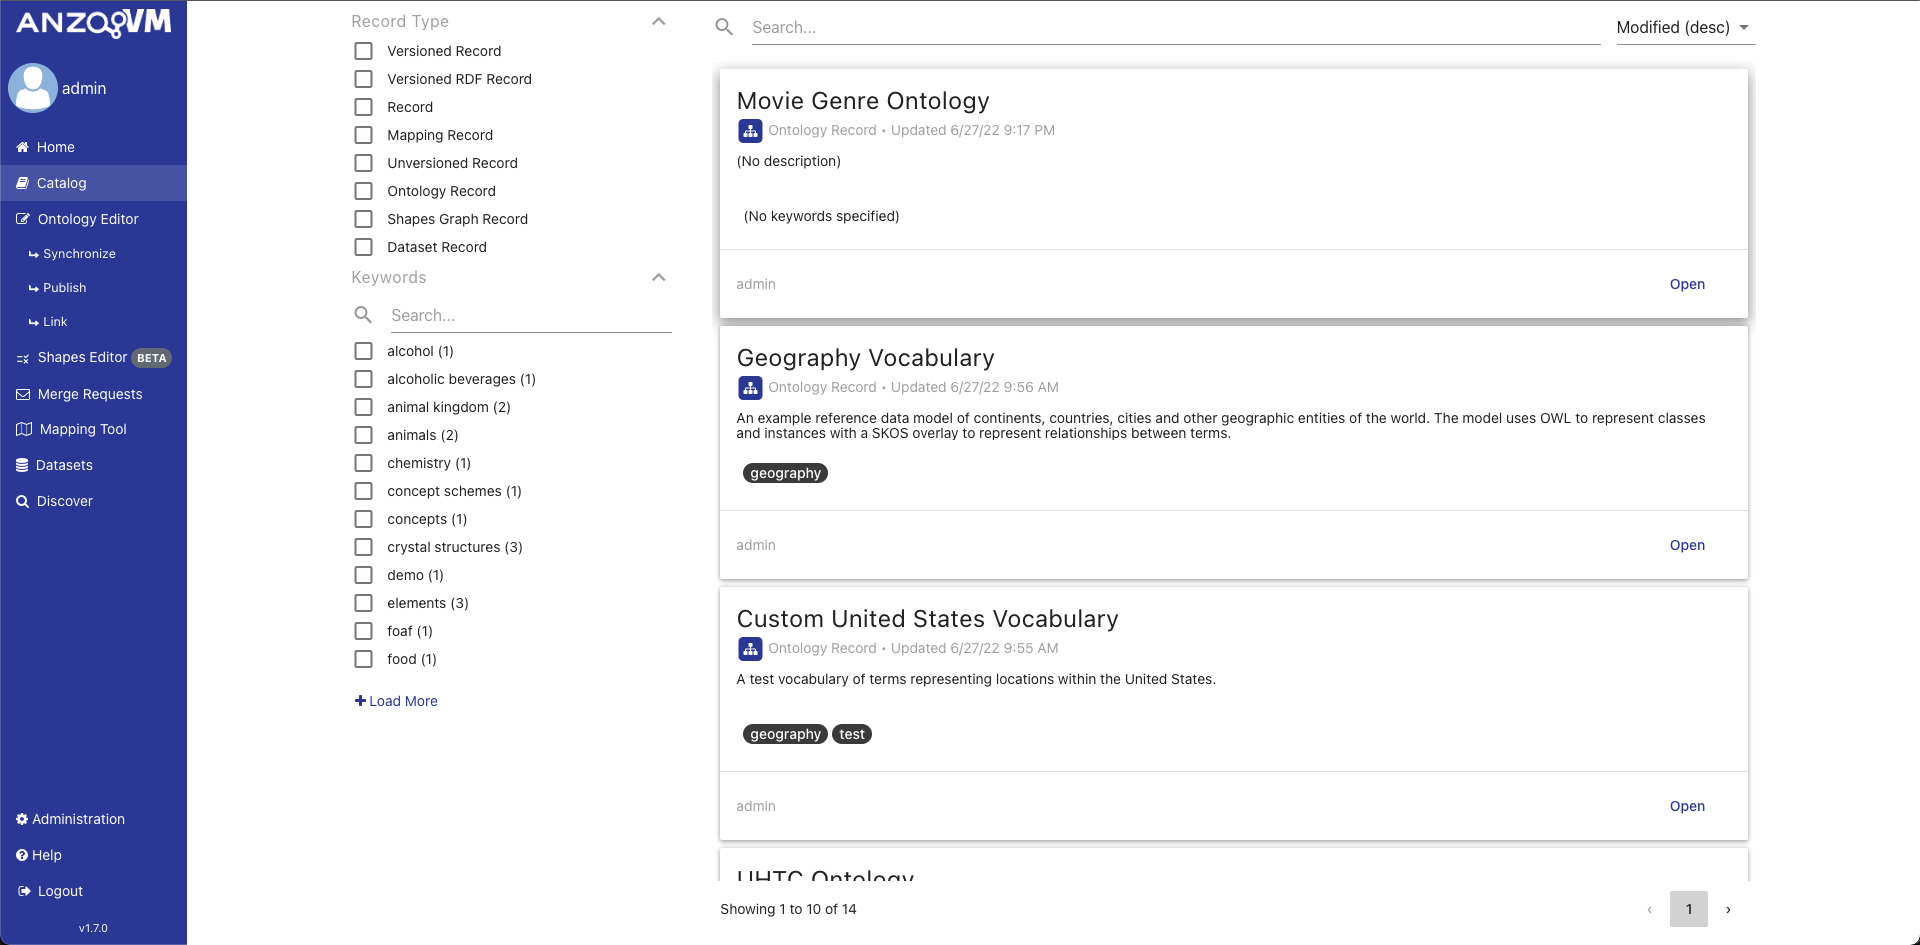
Task: Tick the crystal structures keyword checkbox
Action: [364, 547]
